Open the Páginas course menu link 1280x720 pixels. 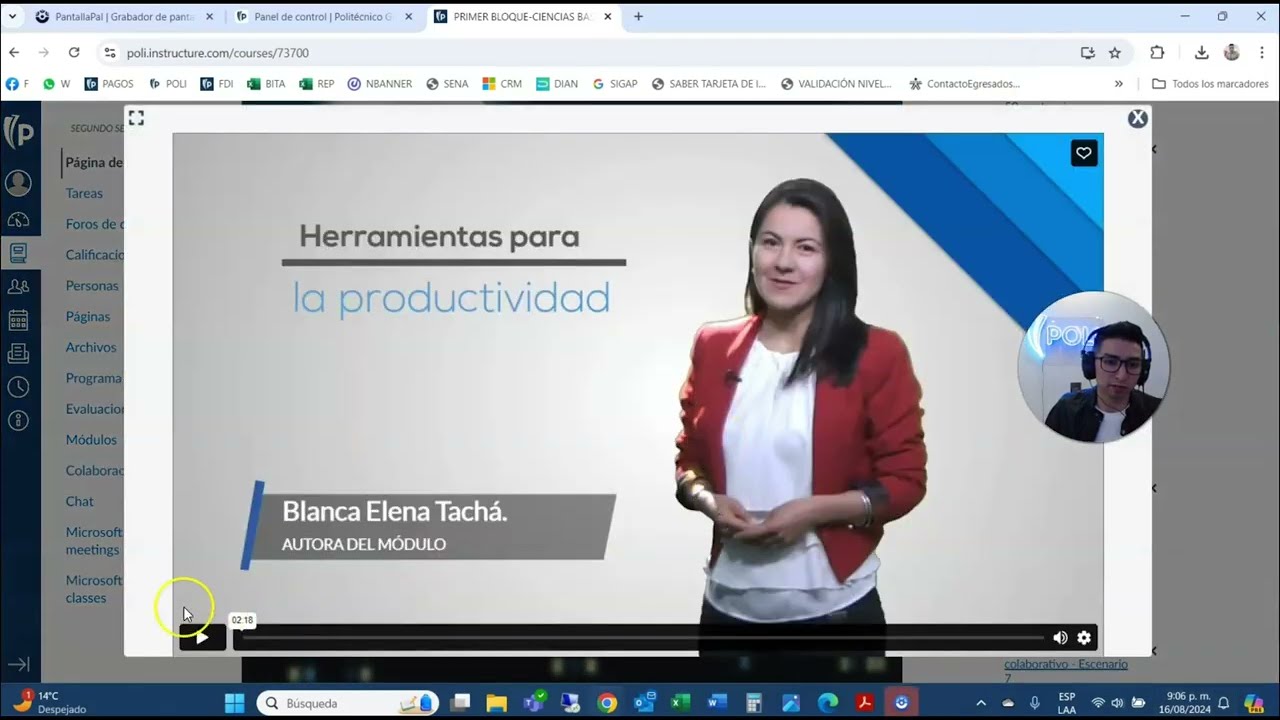click(x=88, y=316)
